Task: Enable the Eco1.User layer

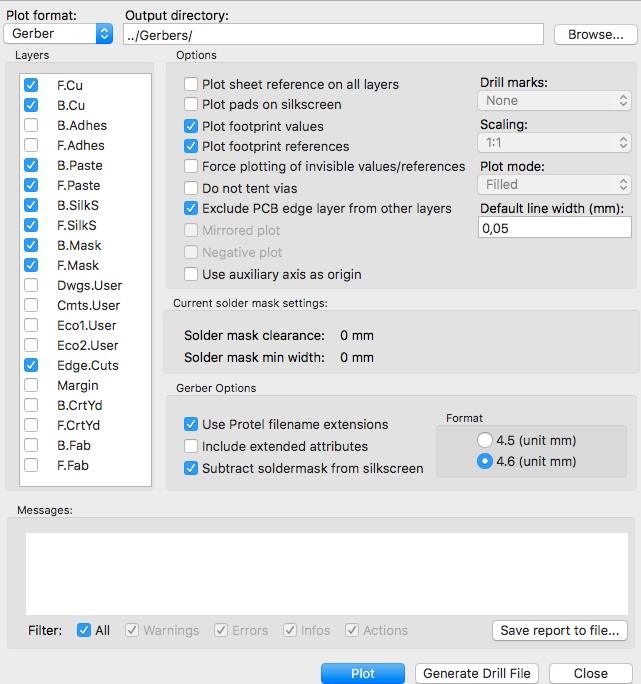Action: click(x=31, y=325)
